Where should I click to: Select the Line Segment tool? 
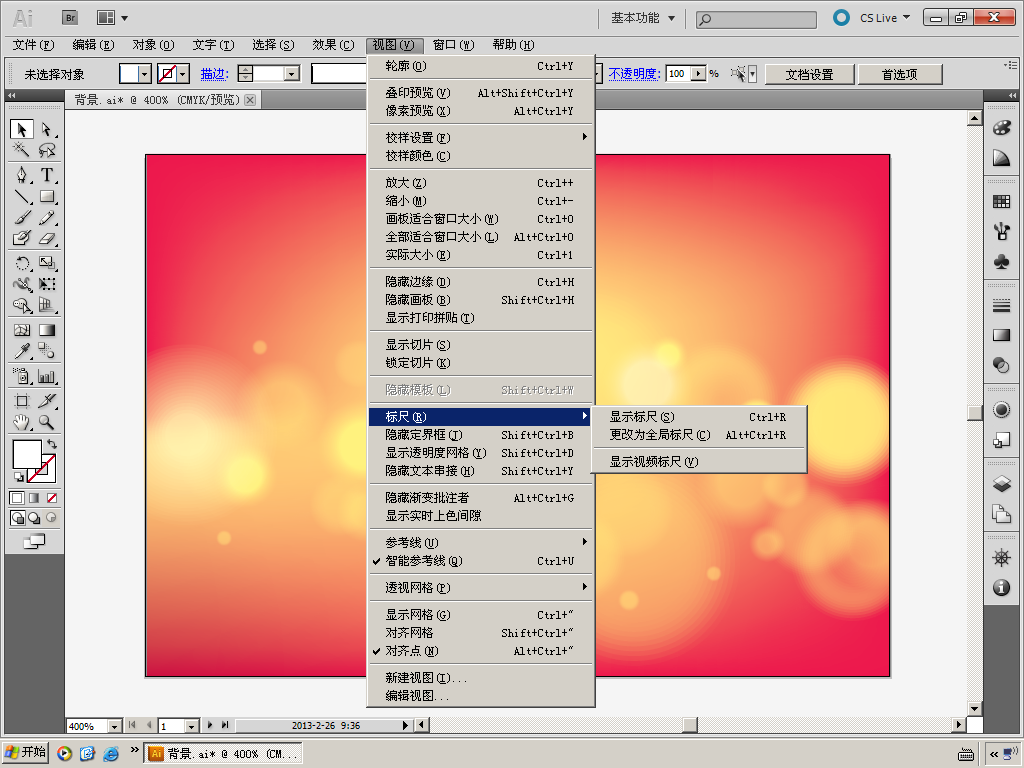pos(22,196)
